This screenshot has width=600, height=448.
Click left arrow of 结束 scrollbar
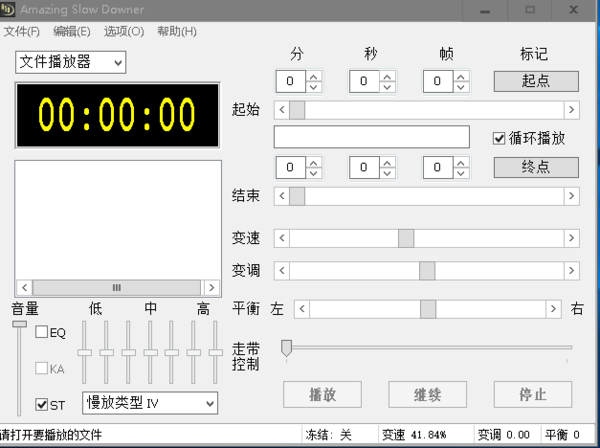[282, 196]
